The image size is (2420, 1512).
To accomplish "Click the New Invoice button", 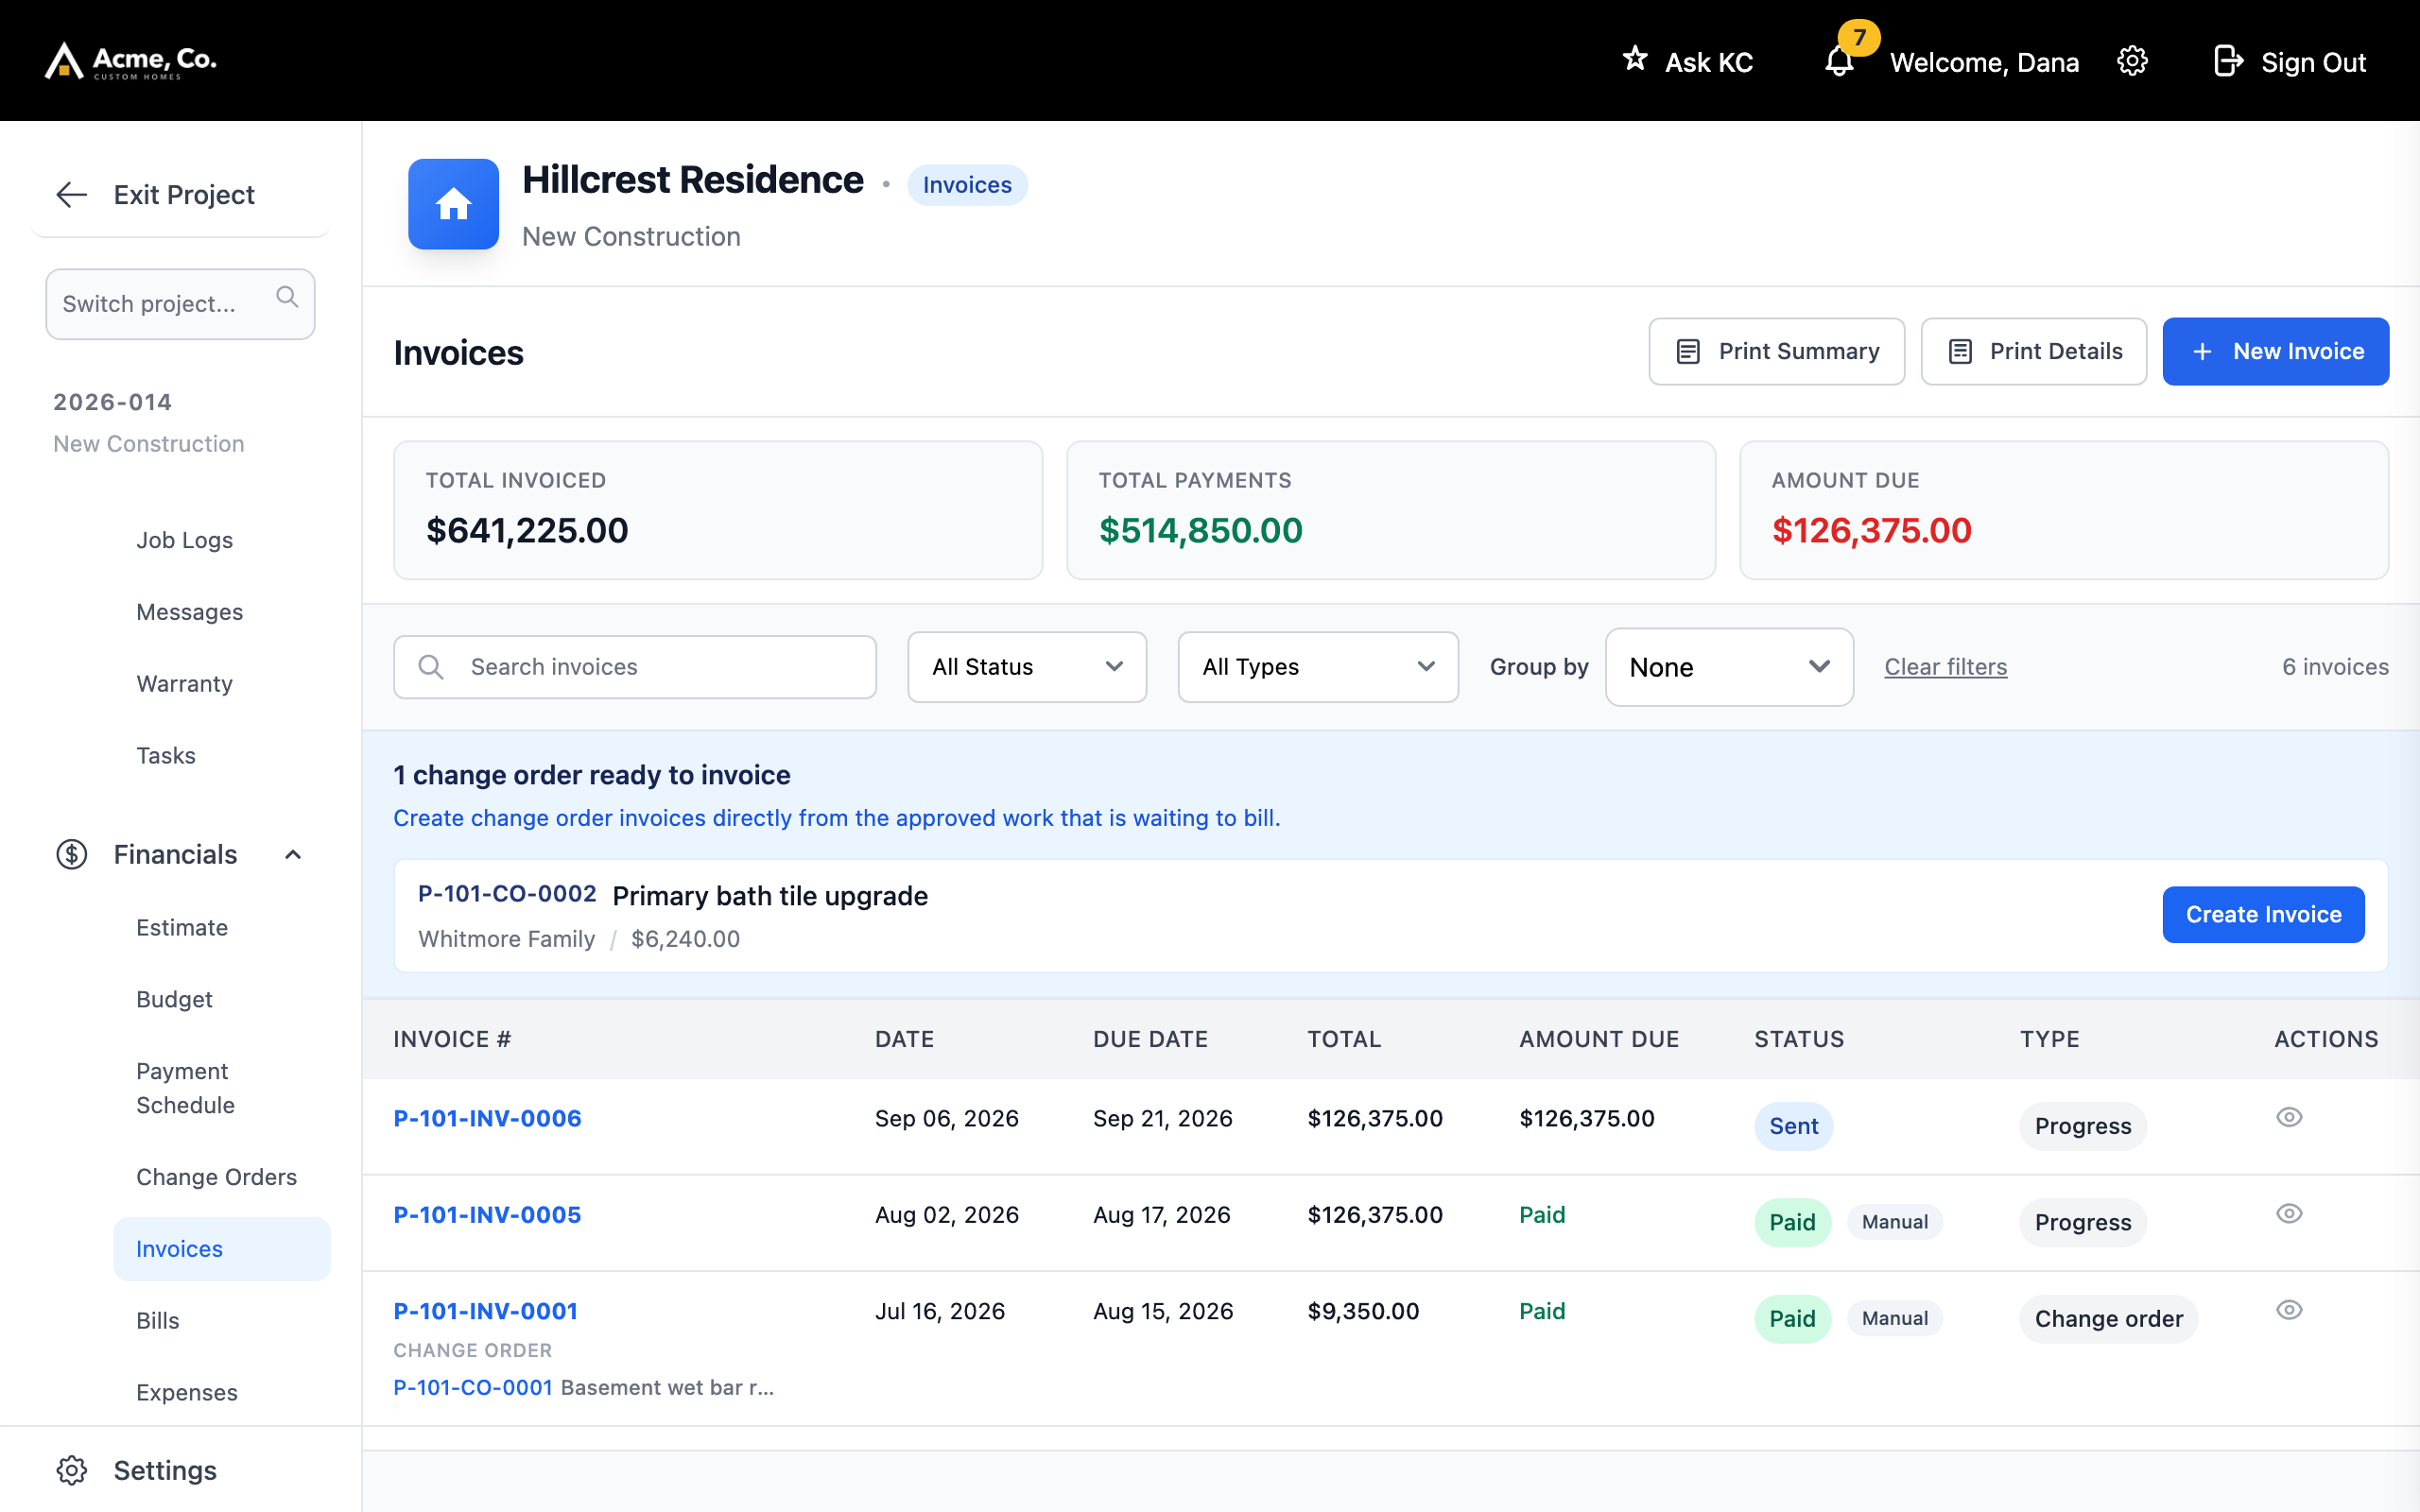I will point(2275,352).
